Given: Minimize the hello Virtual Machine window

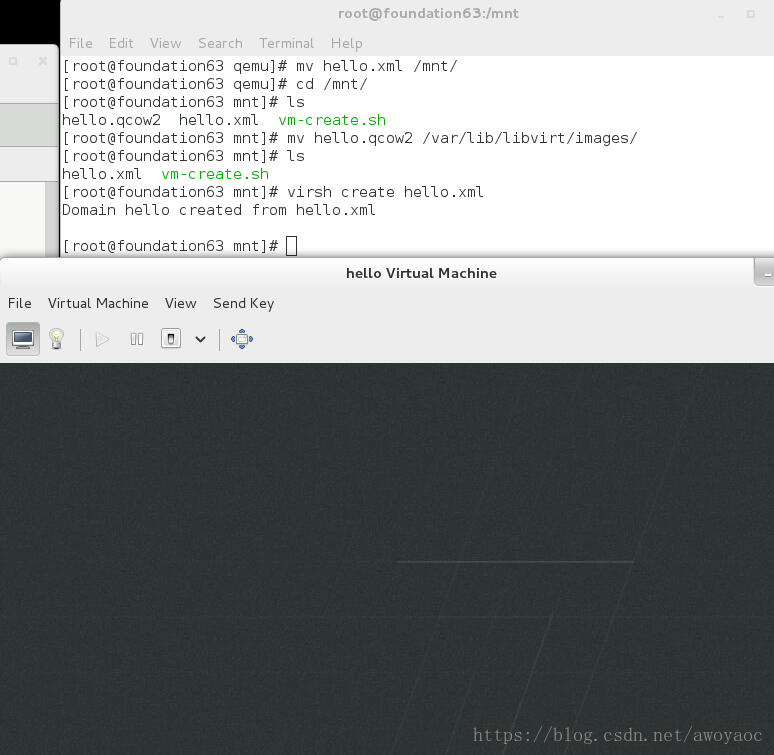Looking at the screenshot, I should coord(767,274).
